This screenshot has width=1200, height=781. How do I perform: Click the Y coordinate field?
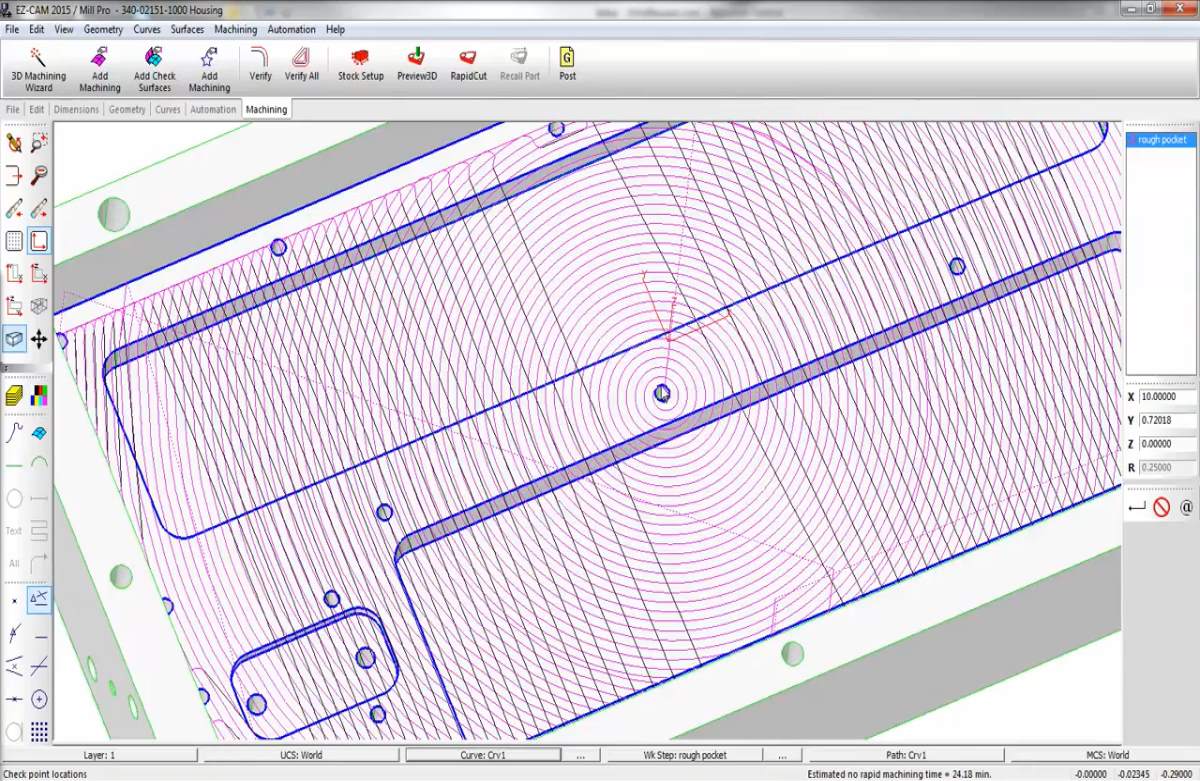coord(1168,420)
